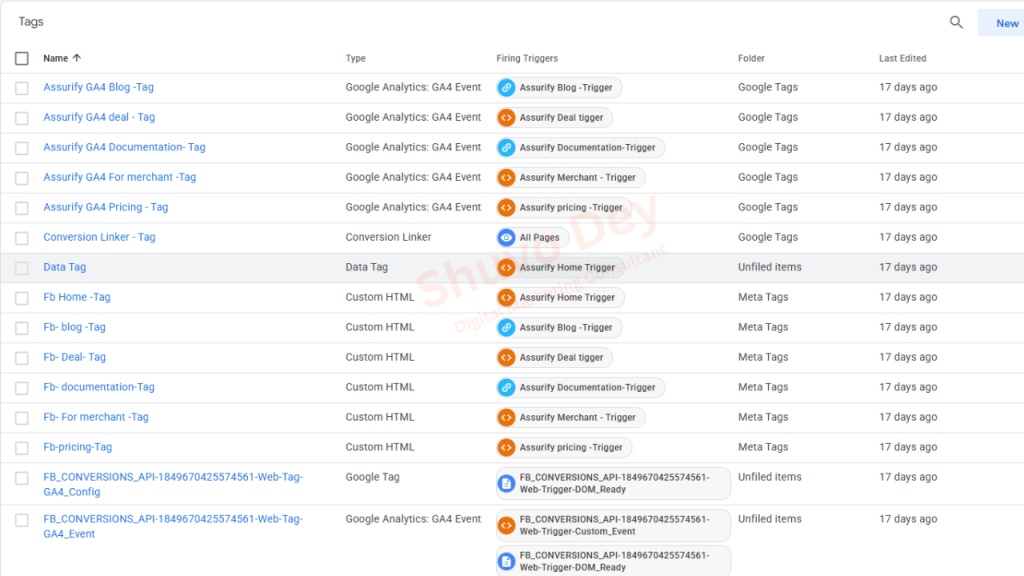Open the Conversion Linker - Tag link
Image resolution: width=1024 pixels, height=576 pixels.
tap(99, 237)
